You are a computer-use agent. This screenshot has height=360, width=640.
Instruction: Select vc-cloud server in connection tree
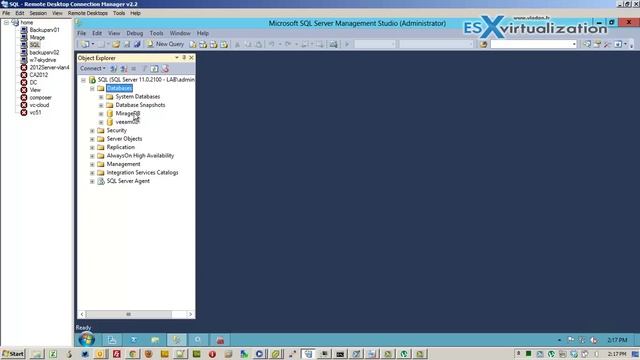point(39,105)
